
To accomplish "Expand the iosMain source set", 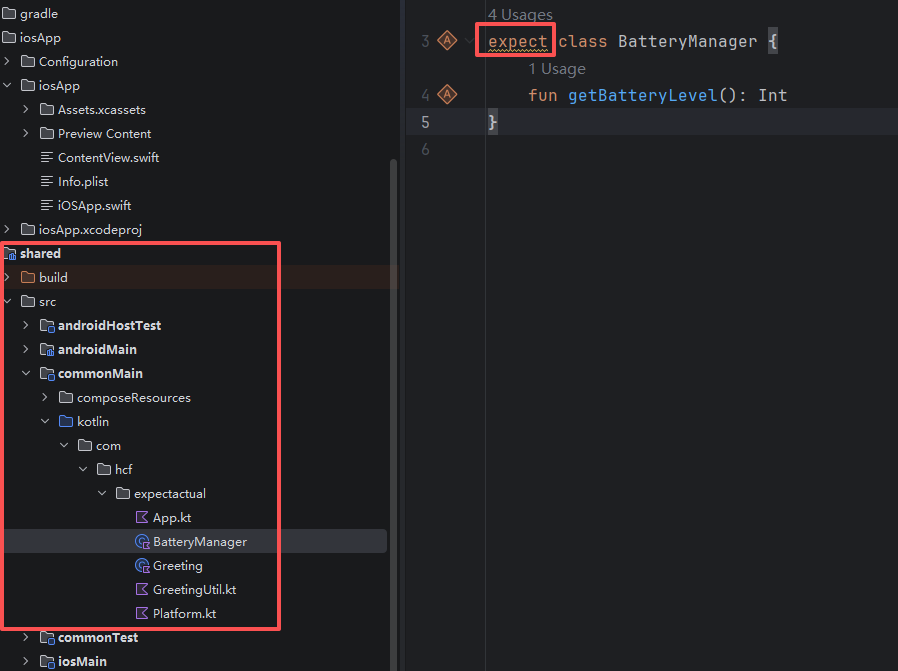I will tap(26, 661).
